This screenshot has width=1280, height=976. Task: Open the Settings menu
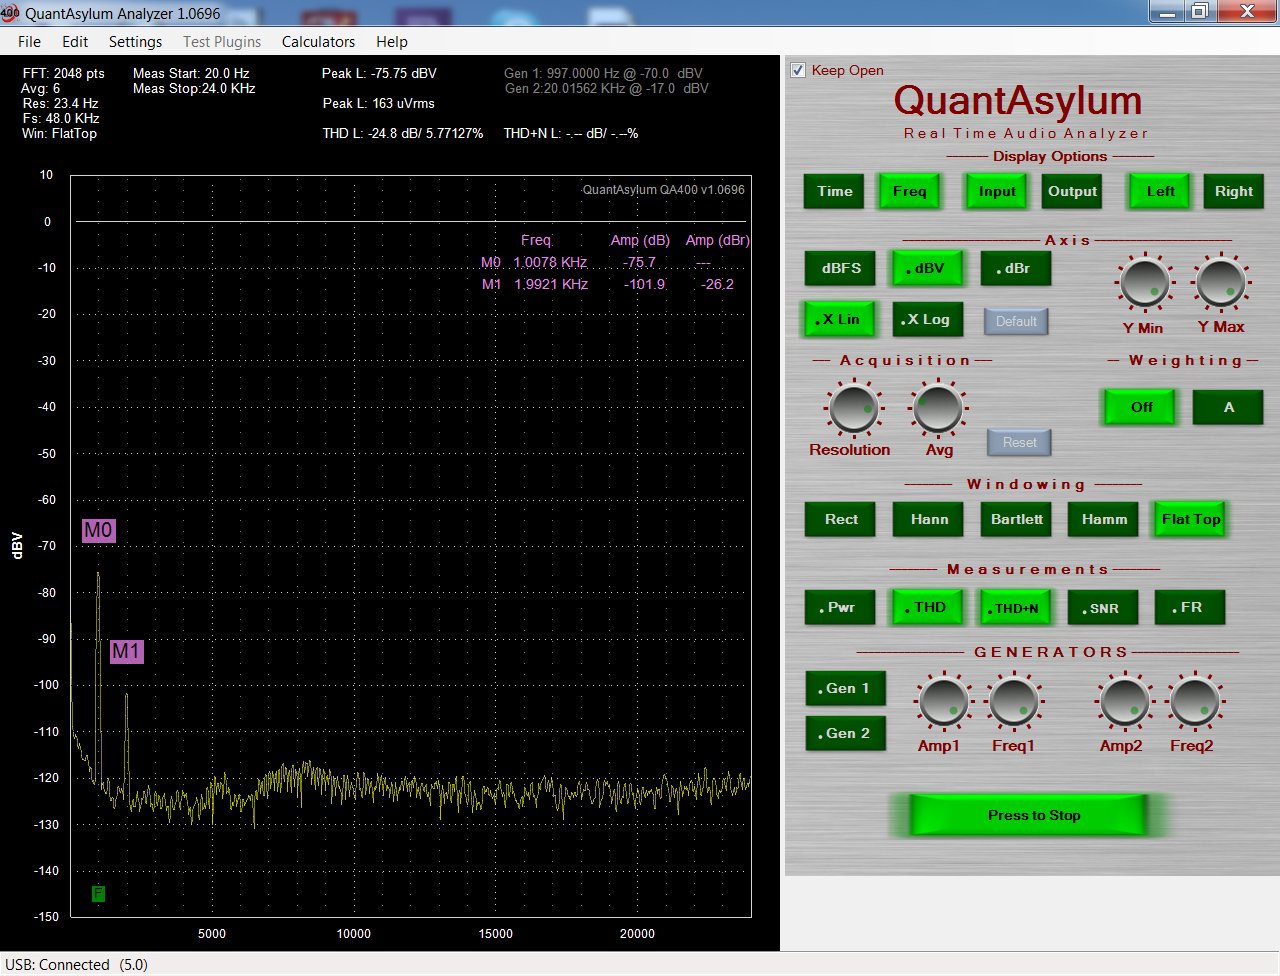pyautogui.click(x=135, y=42)
